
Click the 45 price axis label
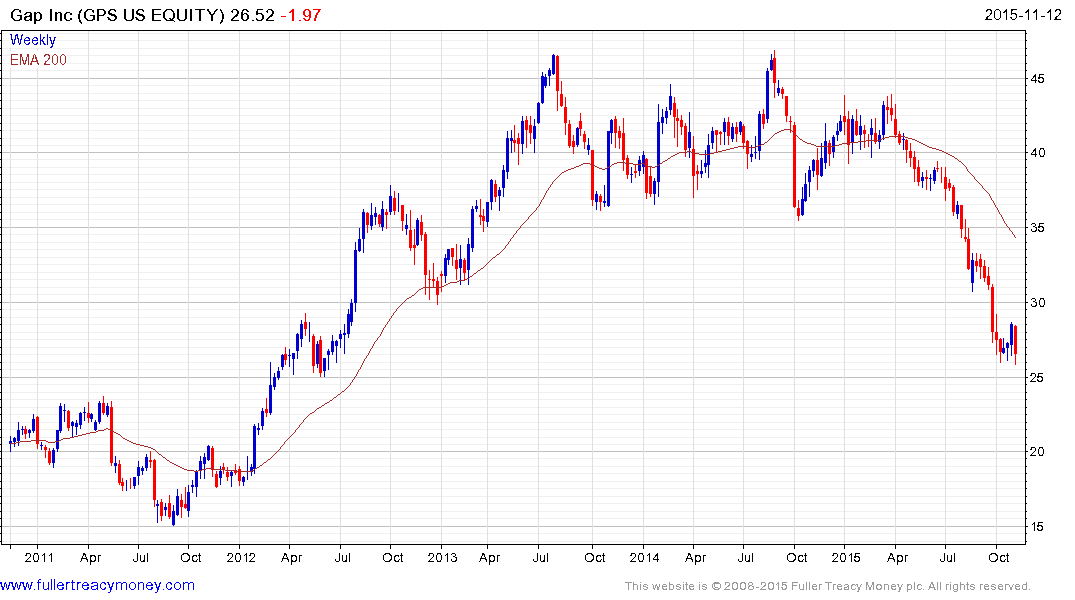tap(1037, 79)
